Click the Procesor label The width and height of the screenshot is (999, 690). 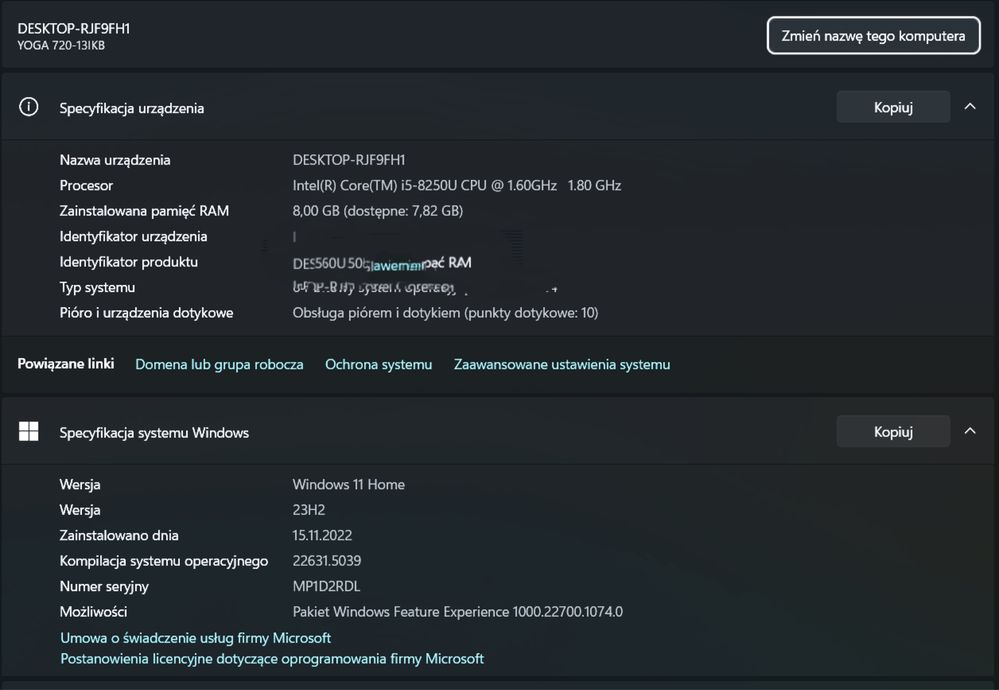tap(86, 185)
